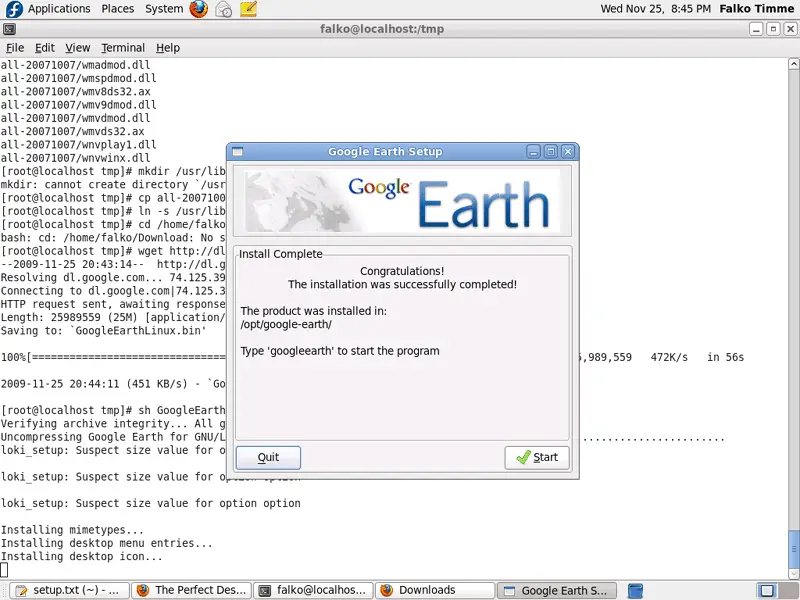Click terminal line 'all-20071007/wmvds32.ax'
Viewport: 800px width, 600px height.
(72, 132)
